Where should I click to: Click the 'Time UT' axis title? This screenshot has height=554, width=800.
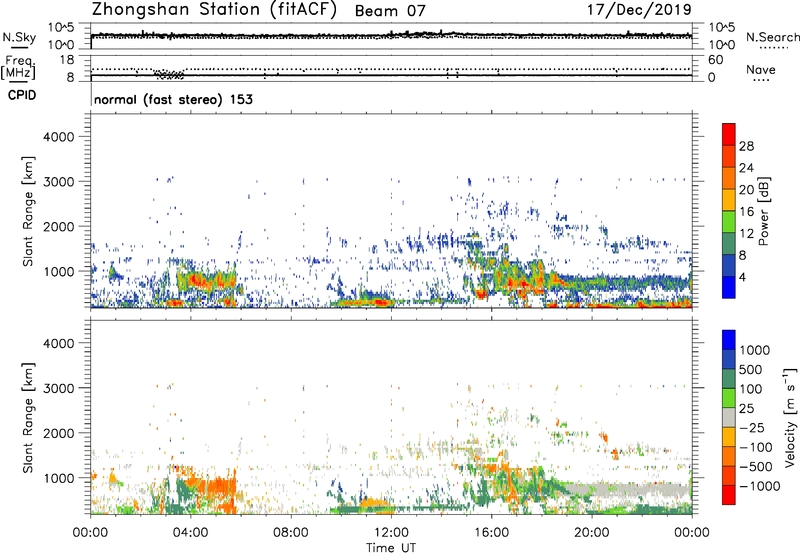[x=391, y=547]
